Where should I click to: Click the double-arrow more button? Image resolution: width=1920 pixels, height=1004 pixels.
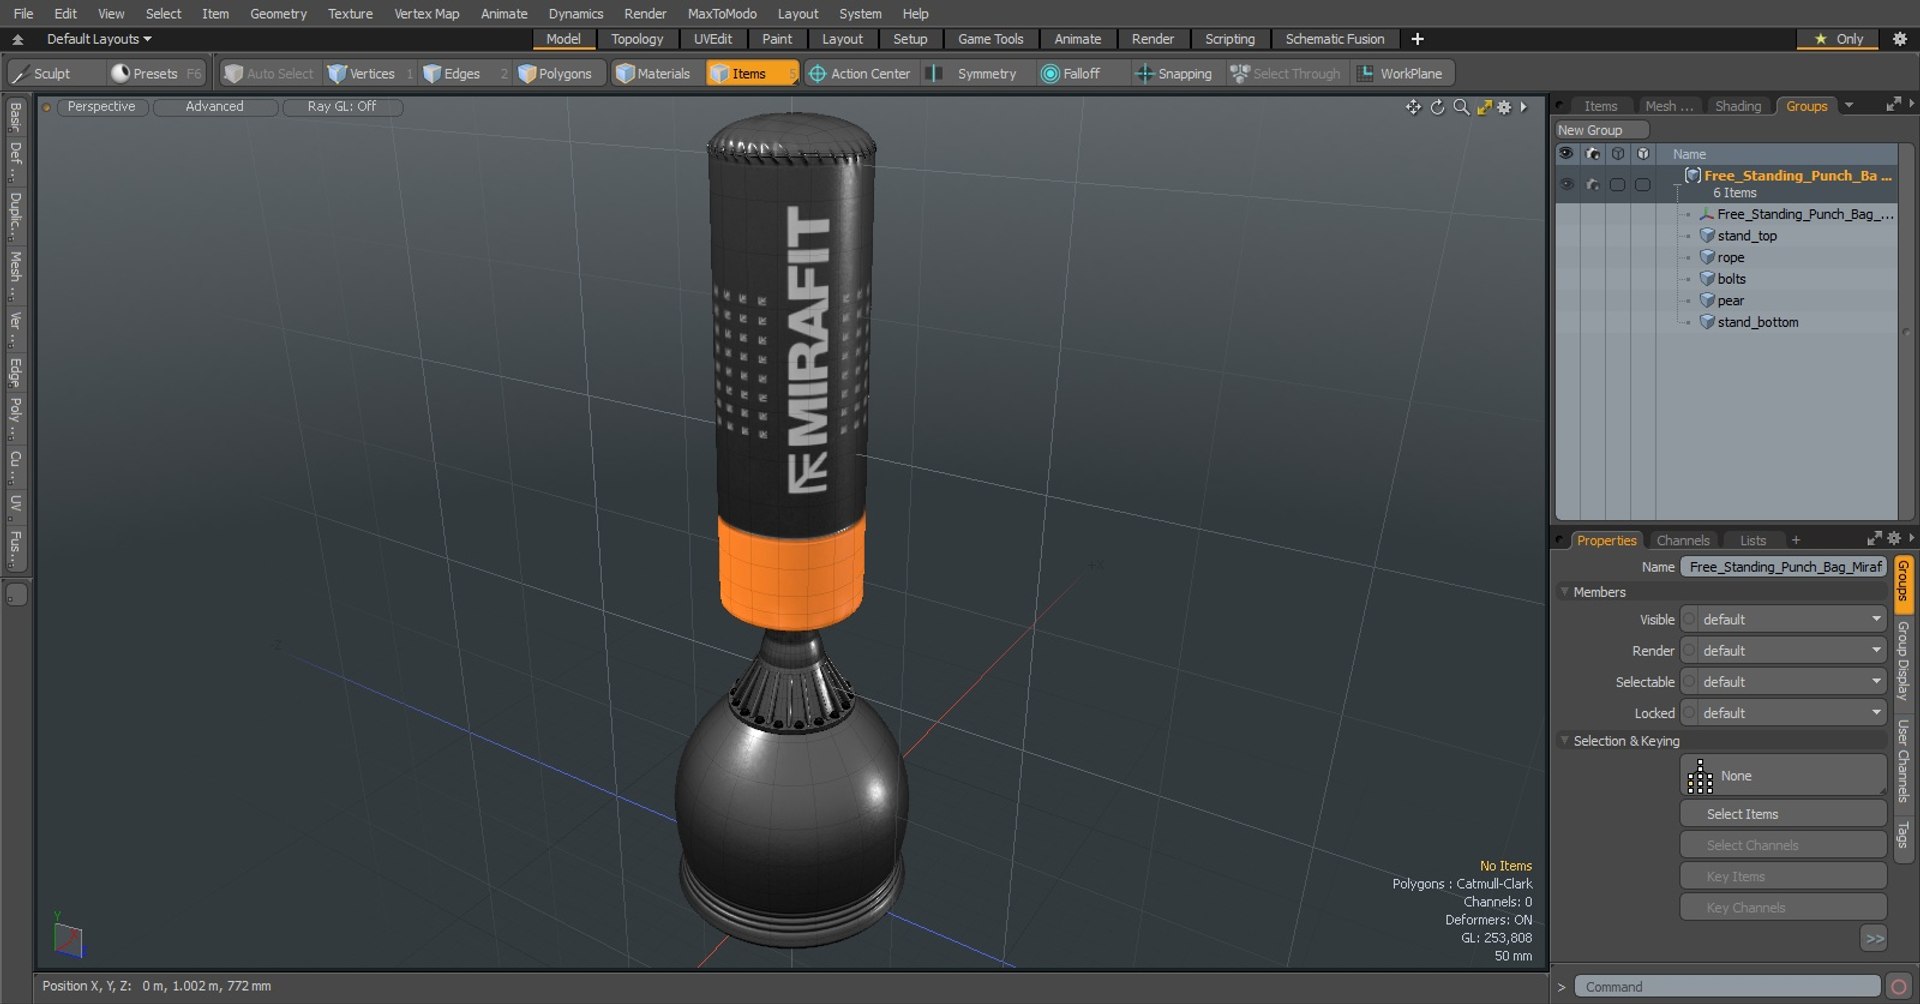tap(1874, 938)
